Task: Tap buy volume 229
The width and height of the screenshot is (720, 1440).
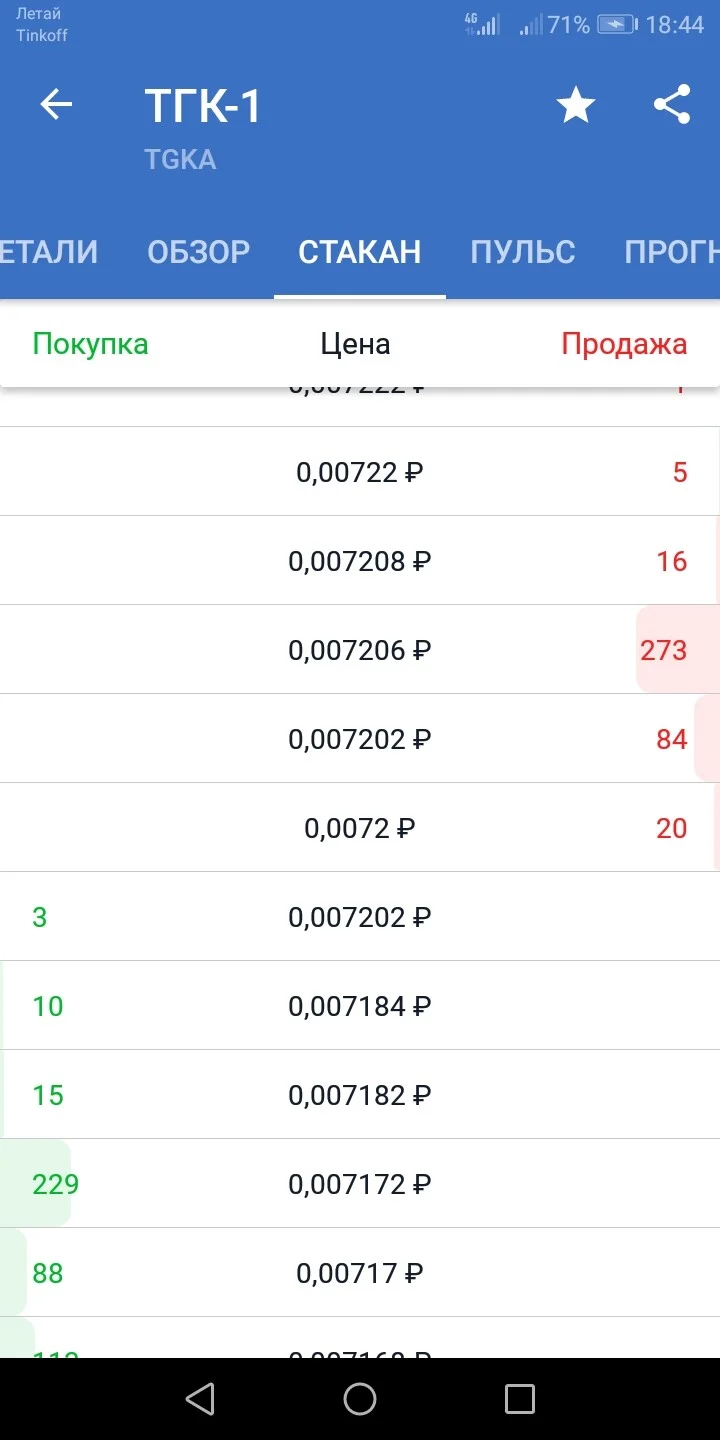Action: (56, 1184)
